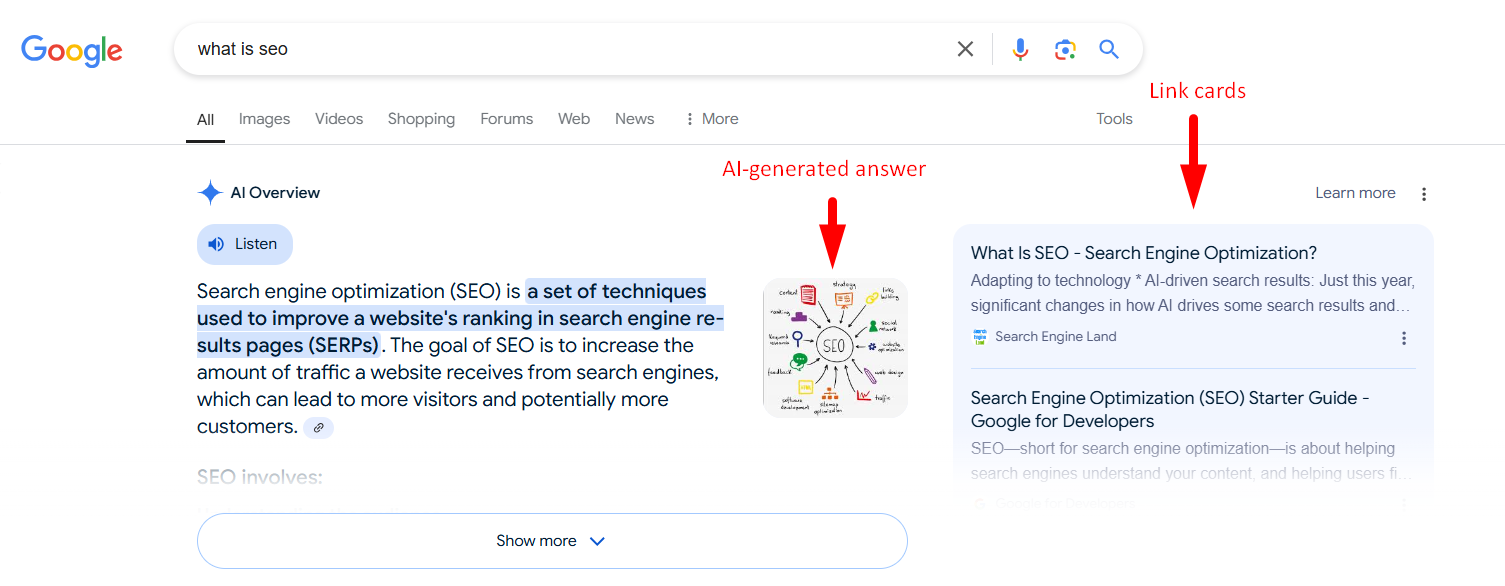Play the answer with Listen button
The height and width of the screenshot is (586, 1505).
coord(245,244)
